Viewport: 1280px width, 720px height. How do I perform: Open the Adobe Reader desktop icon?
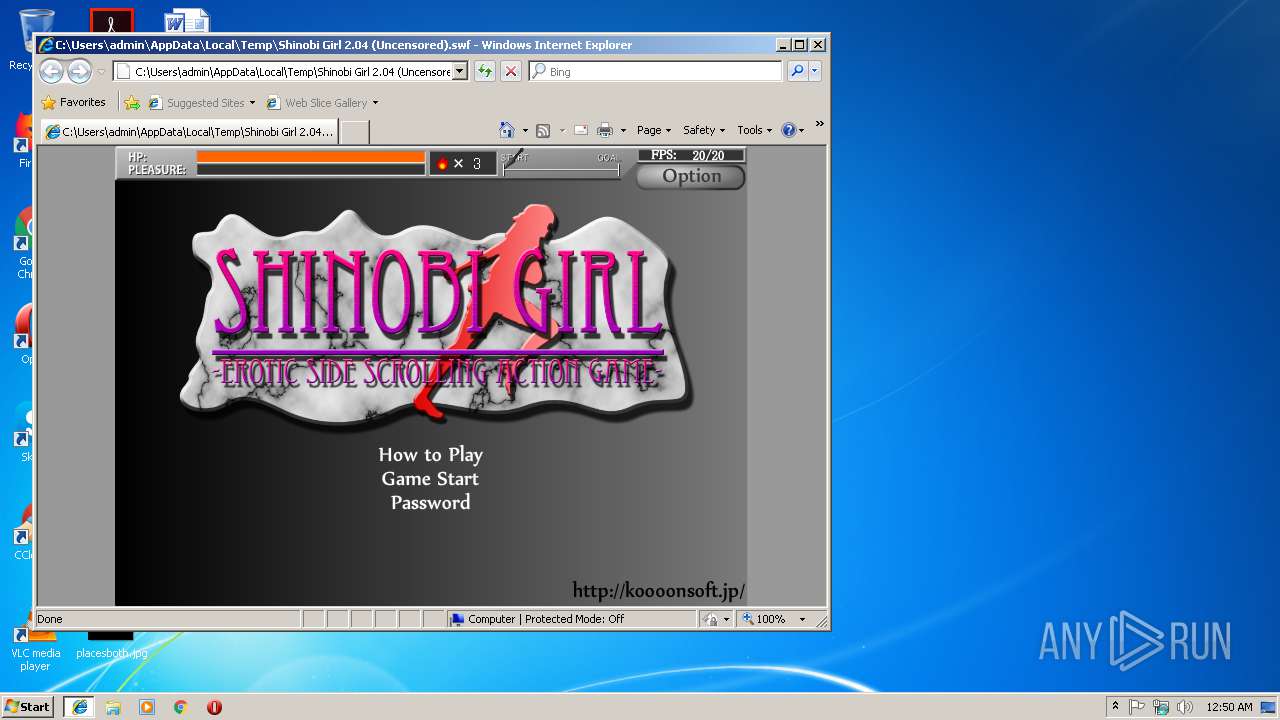111,21
